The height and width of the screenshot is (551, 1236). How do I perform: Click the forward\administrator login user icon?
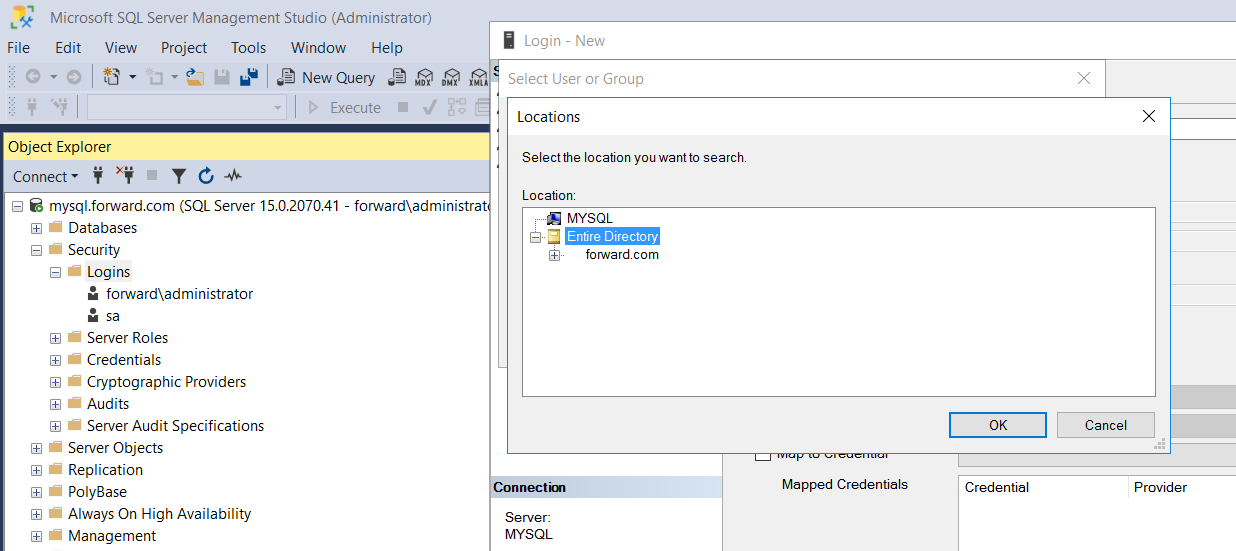click(x=93, y=294)
